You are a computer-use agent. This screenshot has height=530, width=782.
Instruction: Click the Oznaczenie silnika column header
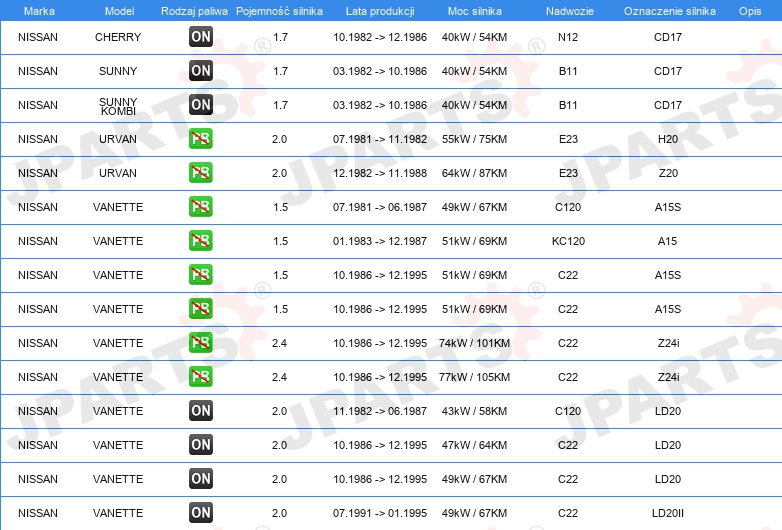click(x=669, y=11)
